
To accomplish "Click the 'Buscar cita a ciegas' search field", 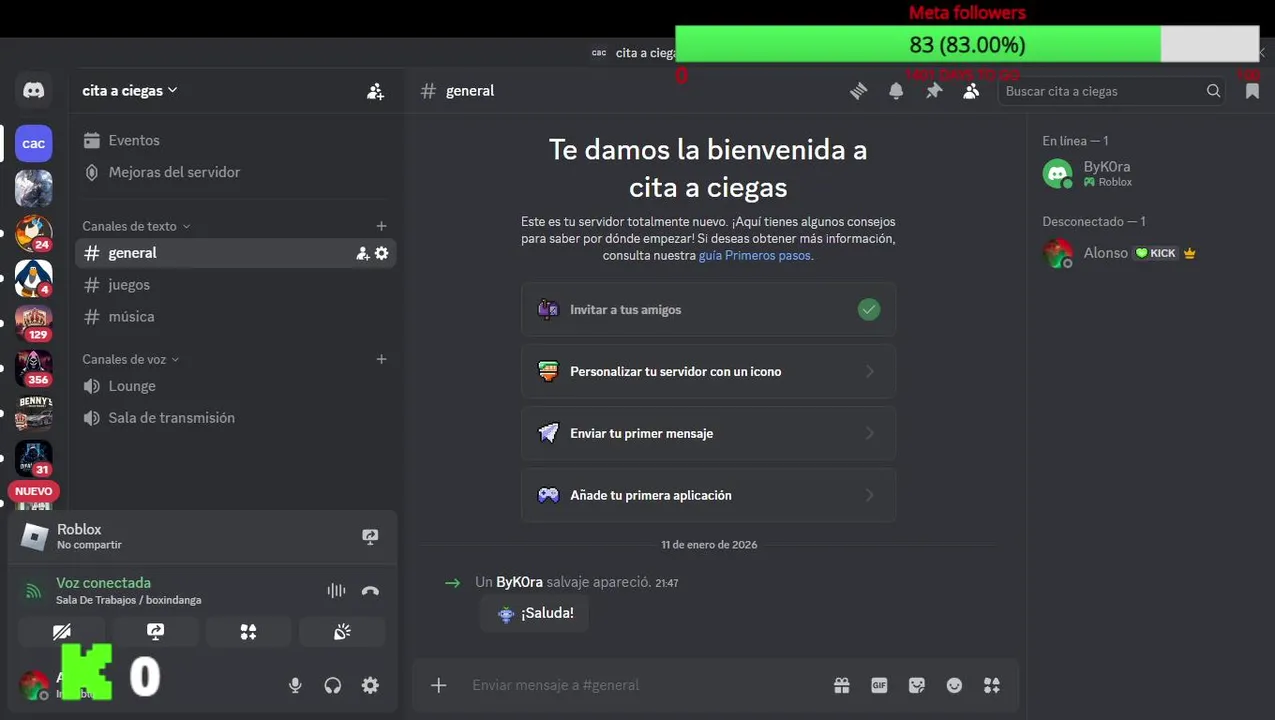I will click(1113, 91).
